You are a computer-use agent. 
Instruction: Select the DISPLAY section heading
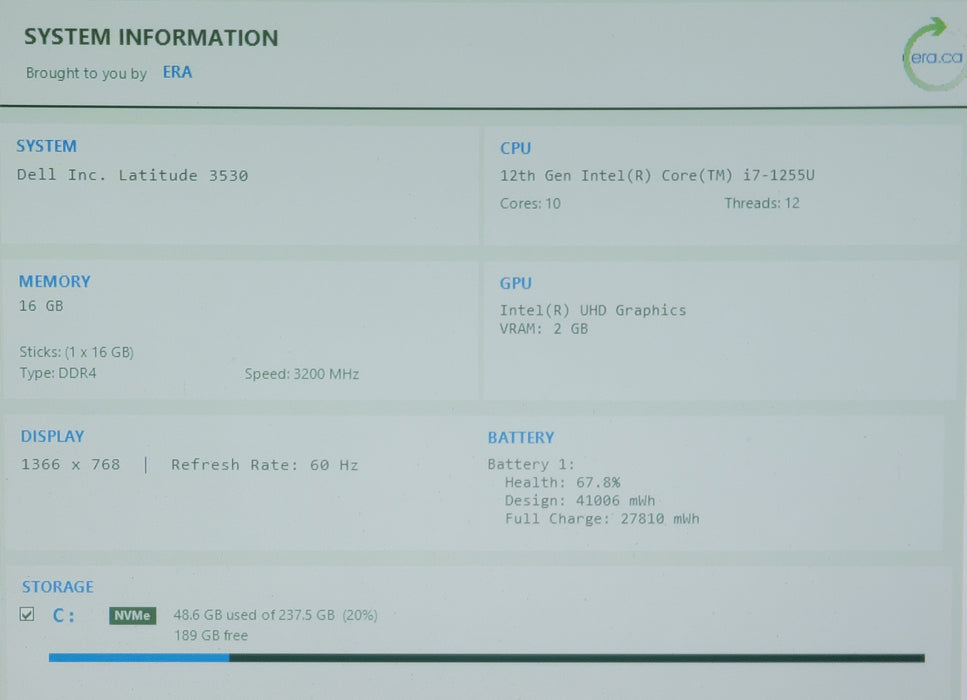pos(52,436)
